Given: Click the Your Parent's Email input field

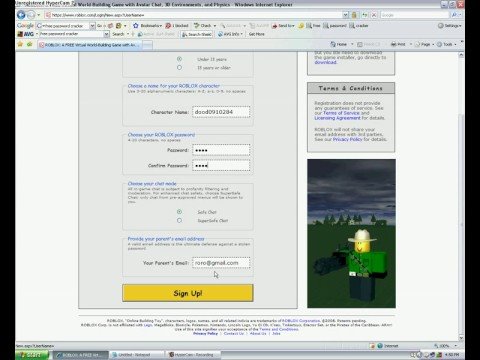Looking at the screenshot, I should coord(221,263).
